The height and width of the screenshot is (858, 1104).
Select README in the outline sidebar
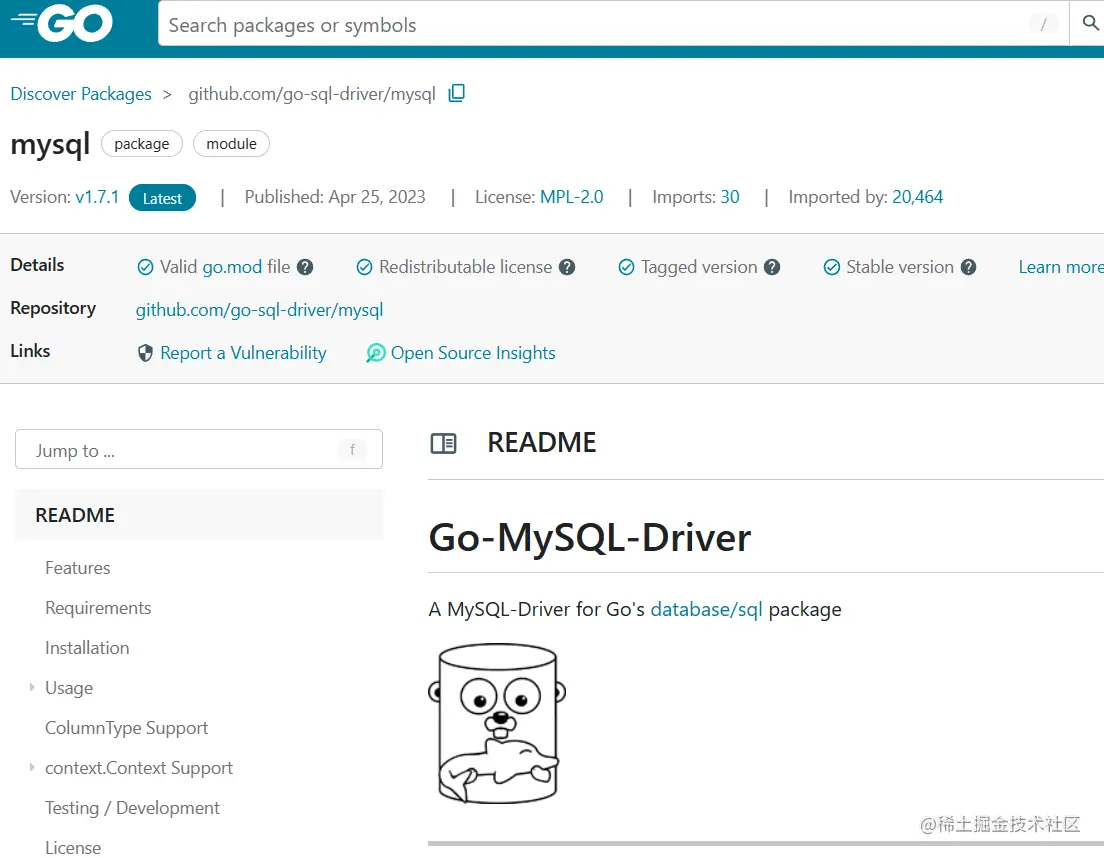pyautogui.click(x=199, y=515)
